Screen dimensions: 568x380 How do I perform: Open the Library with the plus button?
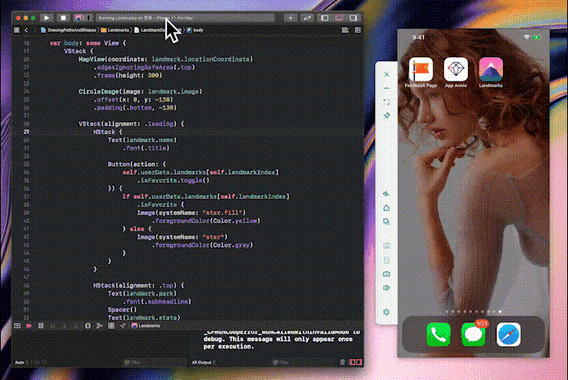(x=290, y=18)
